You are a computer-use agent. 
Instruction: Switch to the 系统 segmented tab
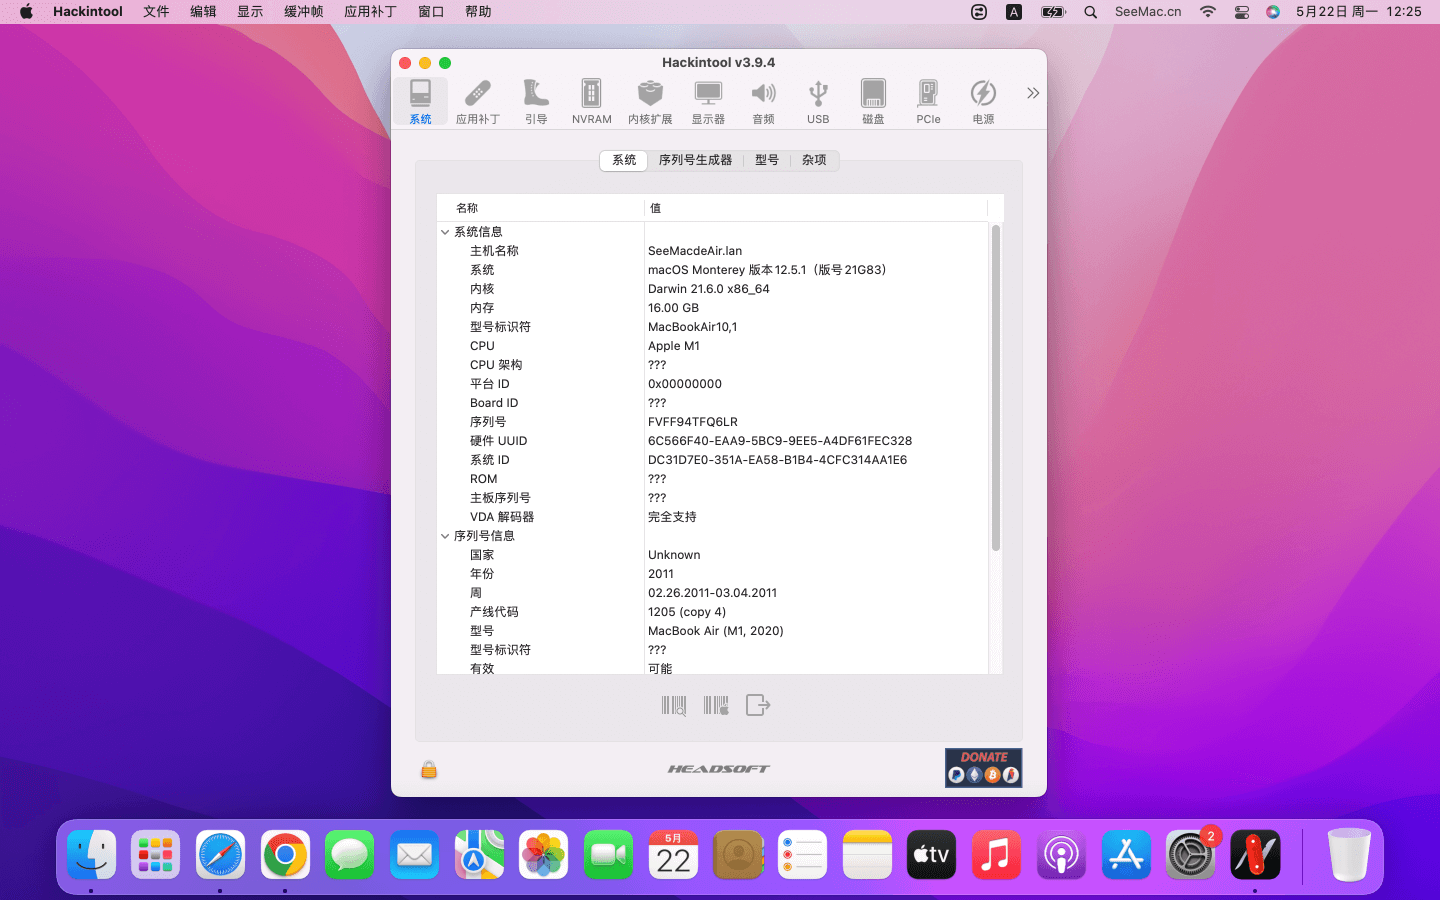(624, 160)
